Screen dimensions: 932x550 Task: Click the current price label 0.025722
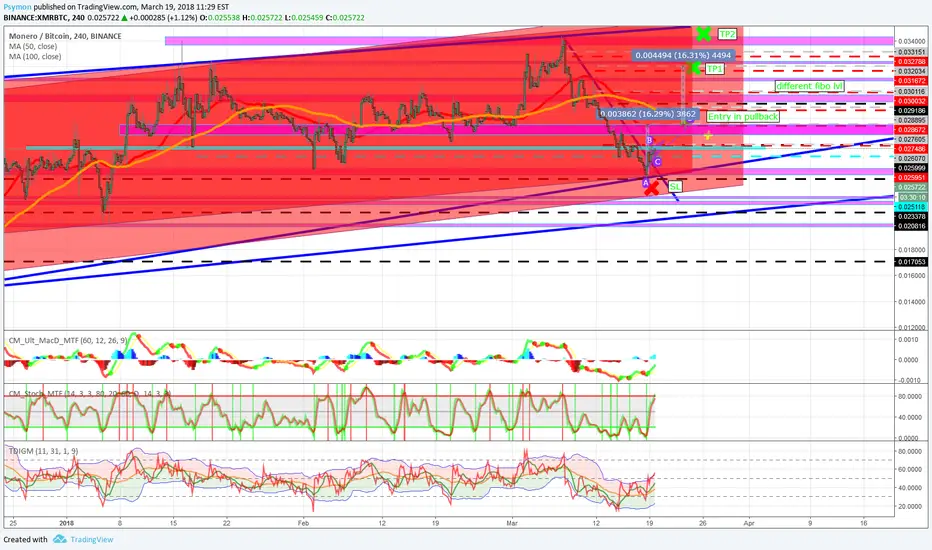pyautogui.click(x=911, y=187)
